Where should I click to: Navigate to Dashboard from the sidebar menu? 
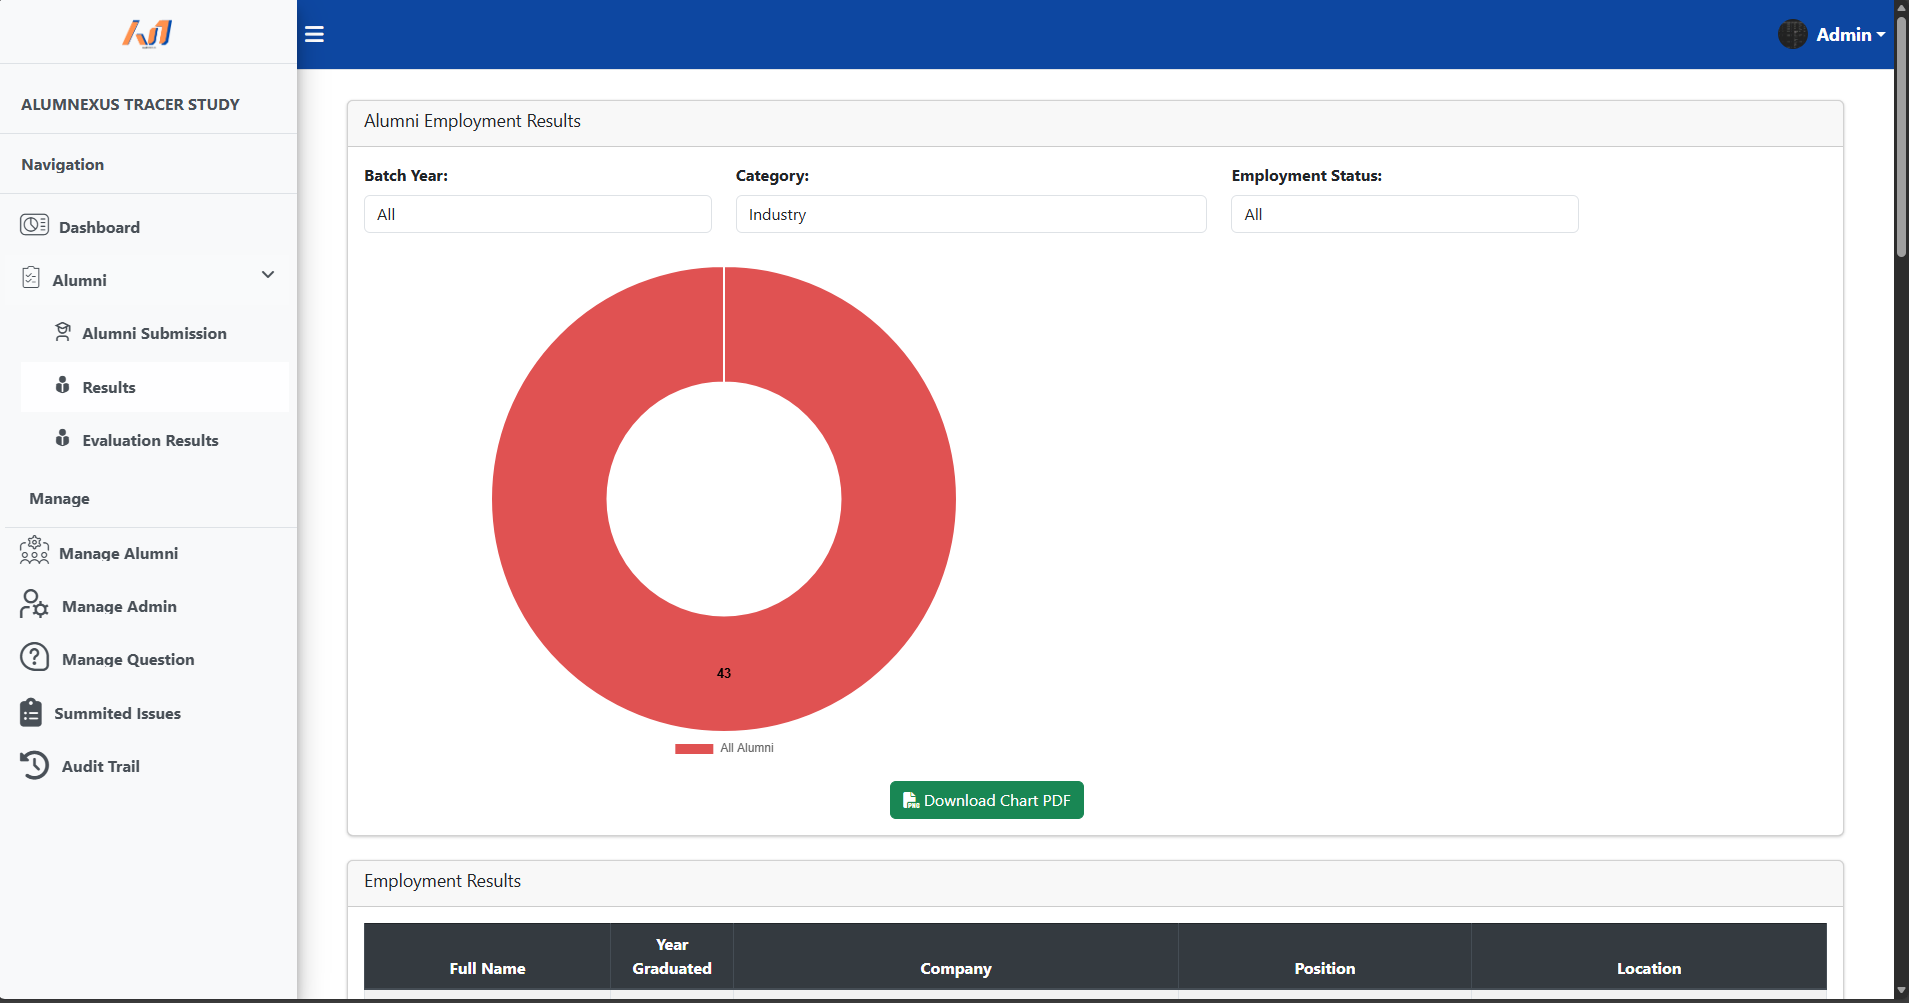click(x=99, y=226)
